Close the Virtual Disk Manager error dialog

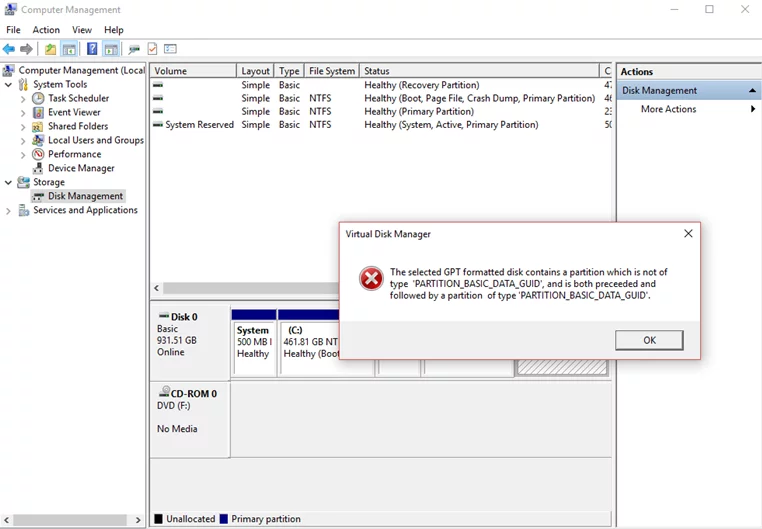tap(688, 234)
